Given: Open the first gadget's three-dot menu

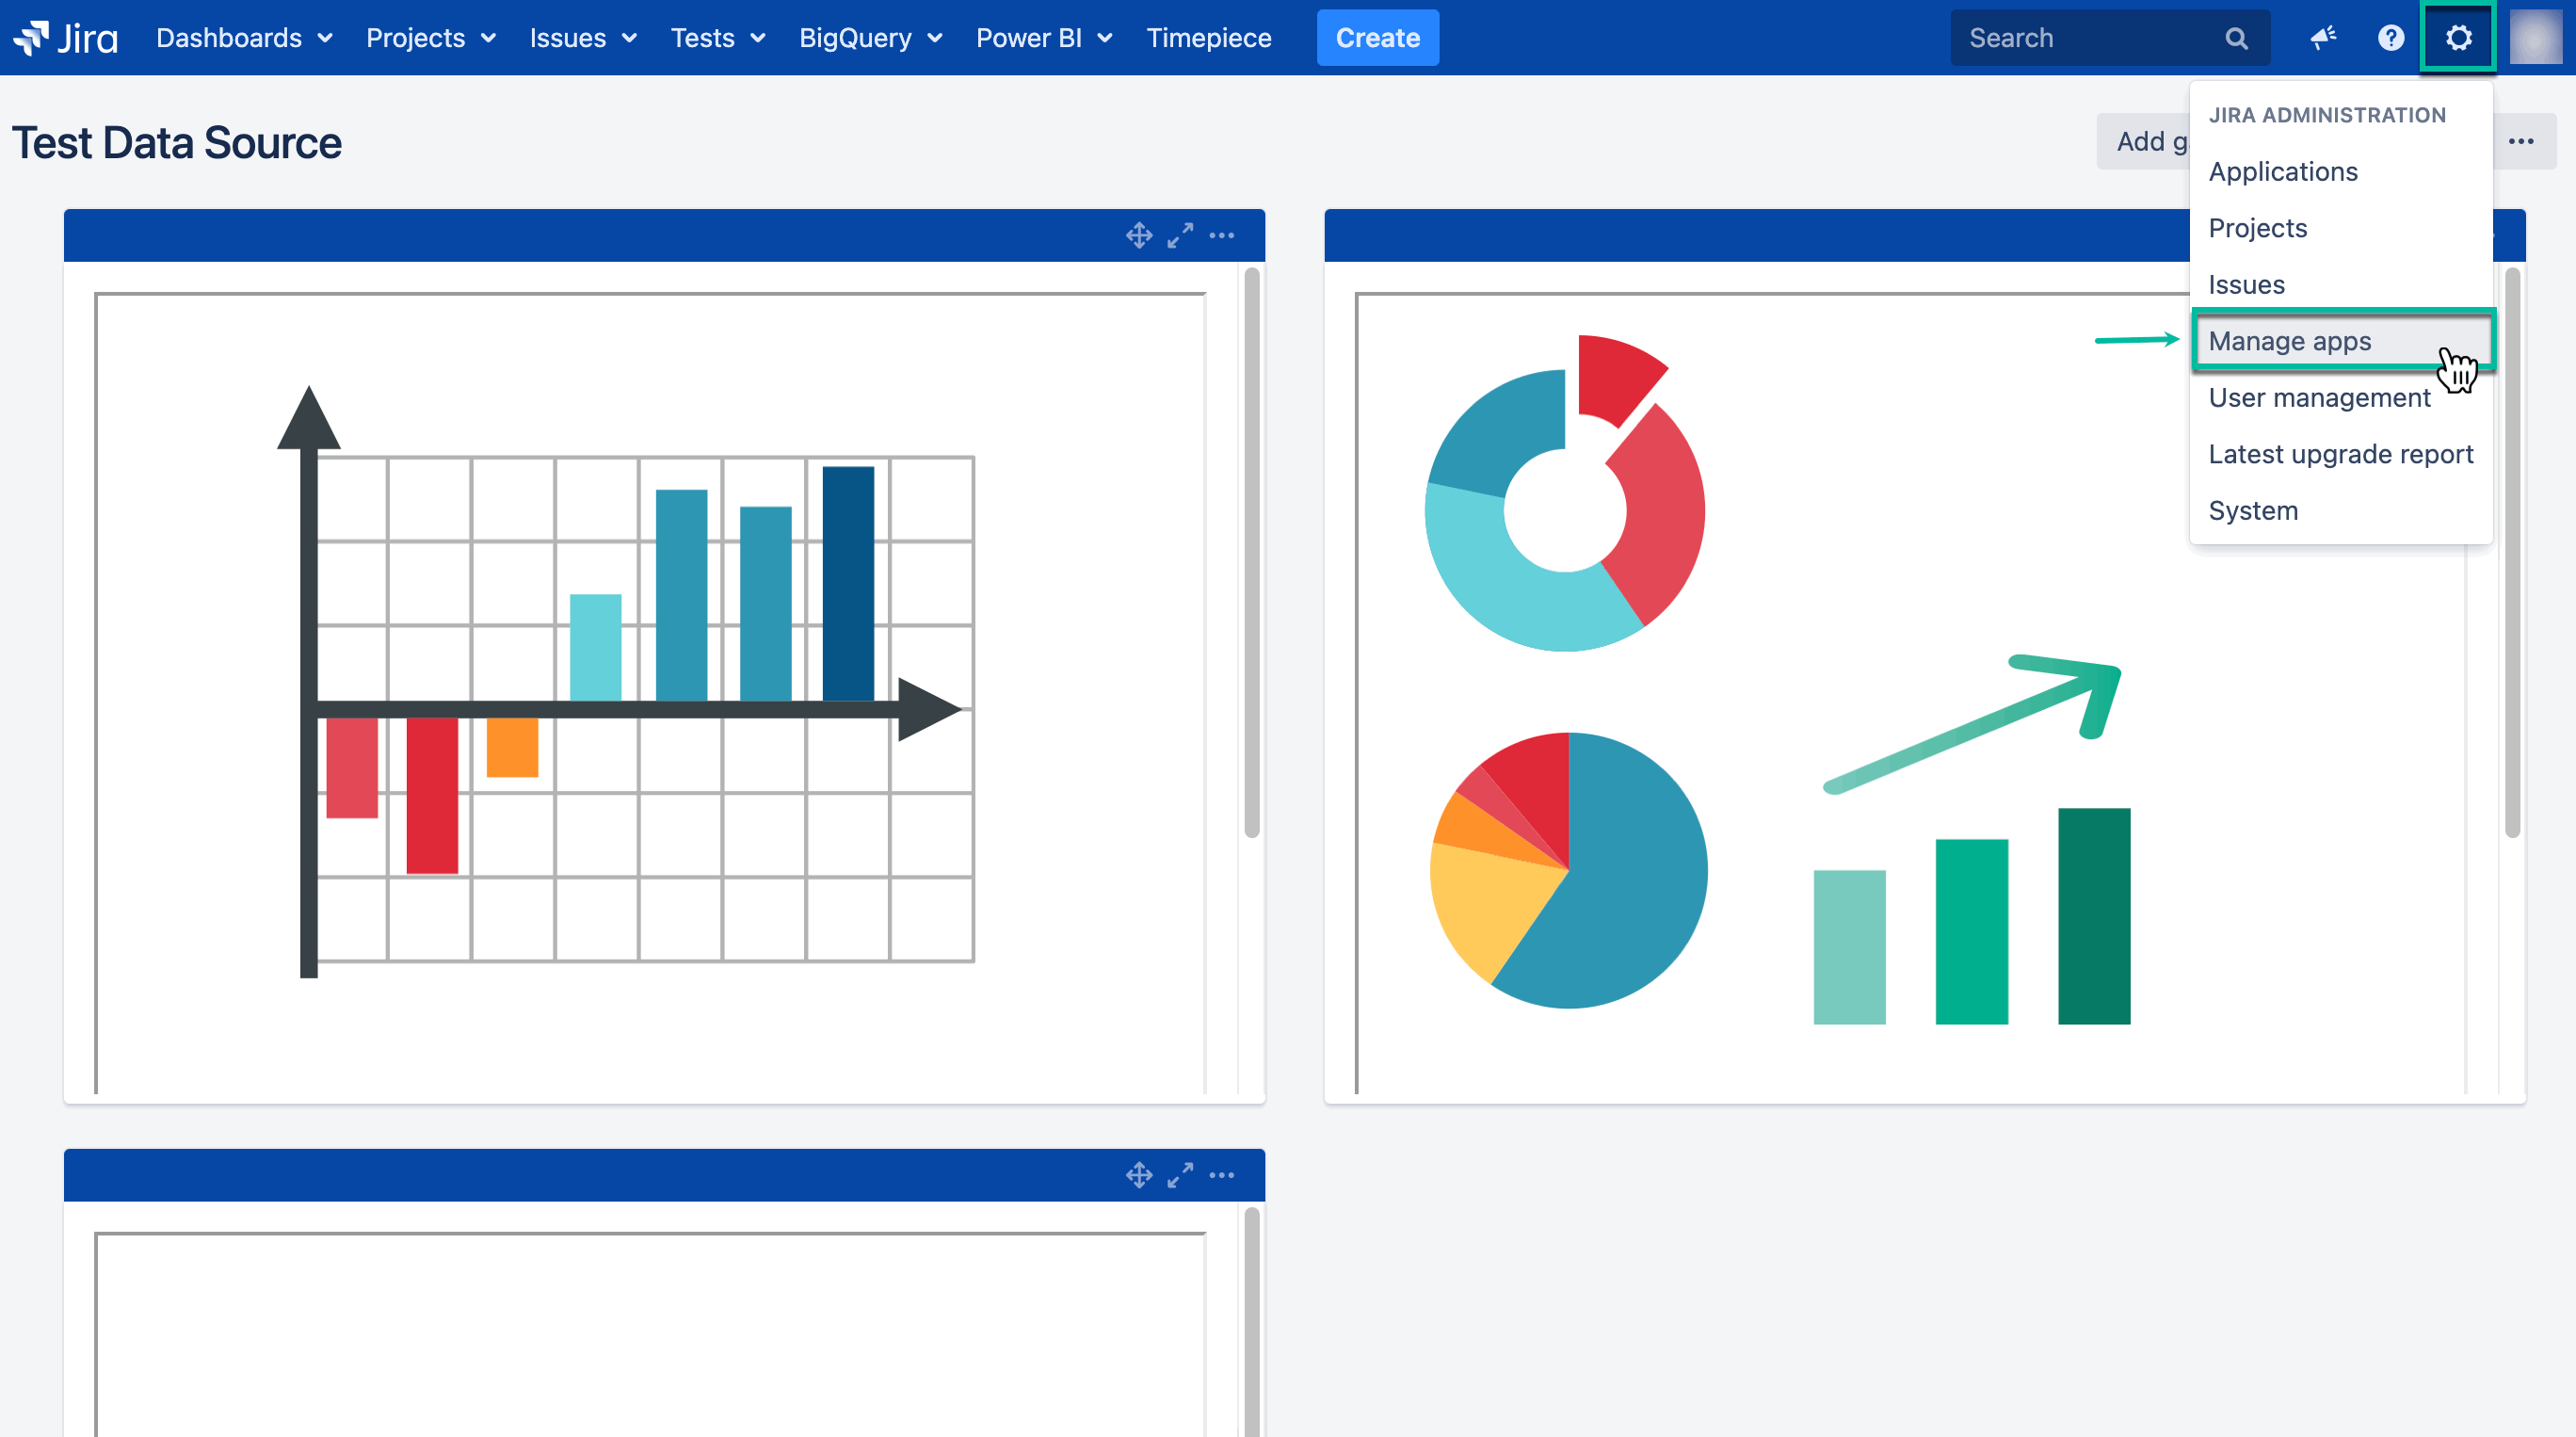Looking at the screenshot, I should 1222,235.
